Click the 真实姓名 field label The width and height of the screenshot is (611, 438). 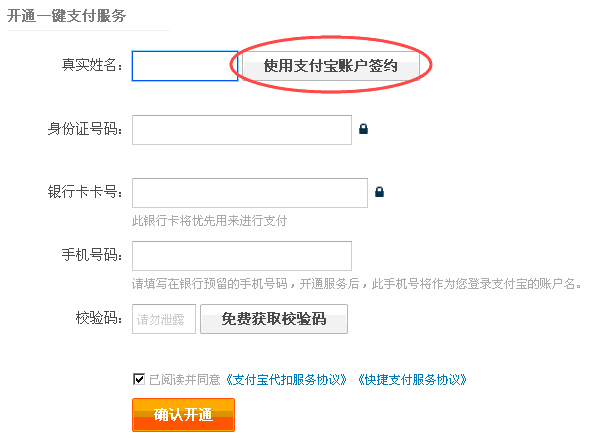pos(92,66)
